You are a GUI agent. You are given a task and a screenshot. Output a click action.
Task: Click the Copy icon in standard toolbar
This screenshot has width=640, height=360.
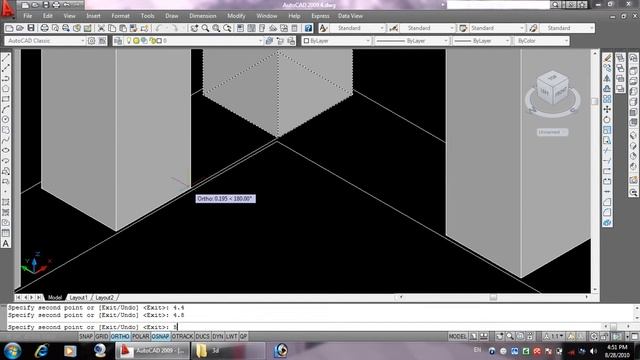[x=112, y=28]
